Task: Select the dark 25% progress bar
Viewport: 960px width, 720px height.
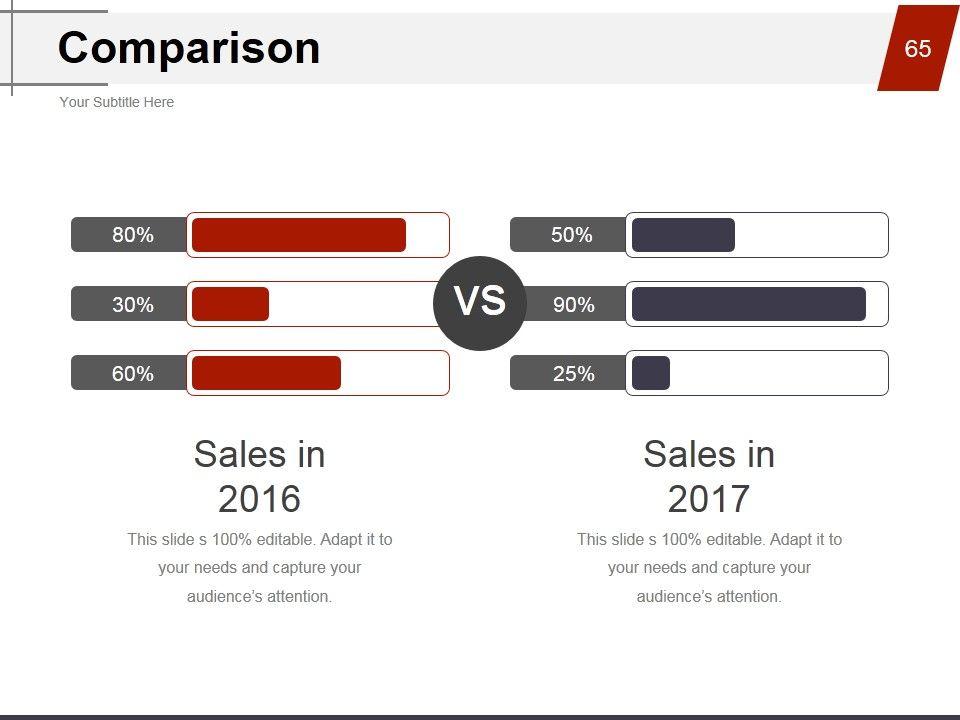Action: click(x=651, y=373)
